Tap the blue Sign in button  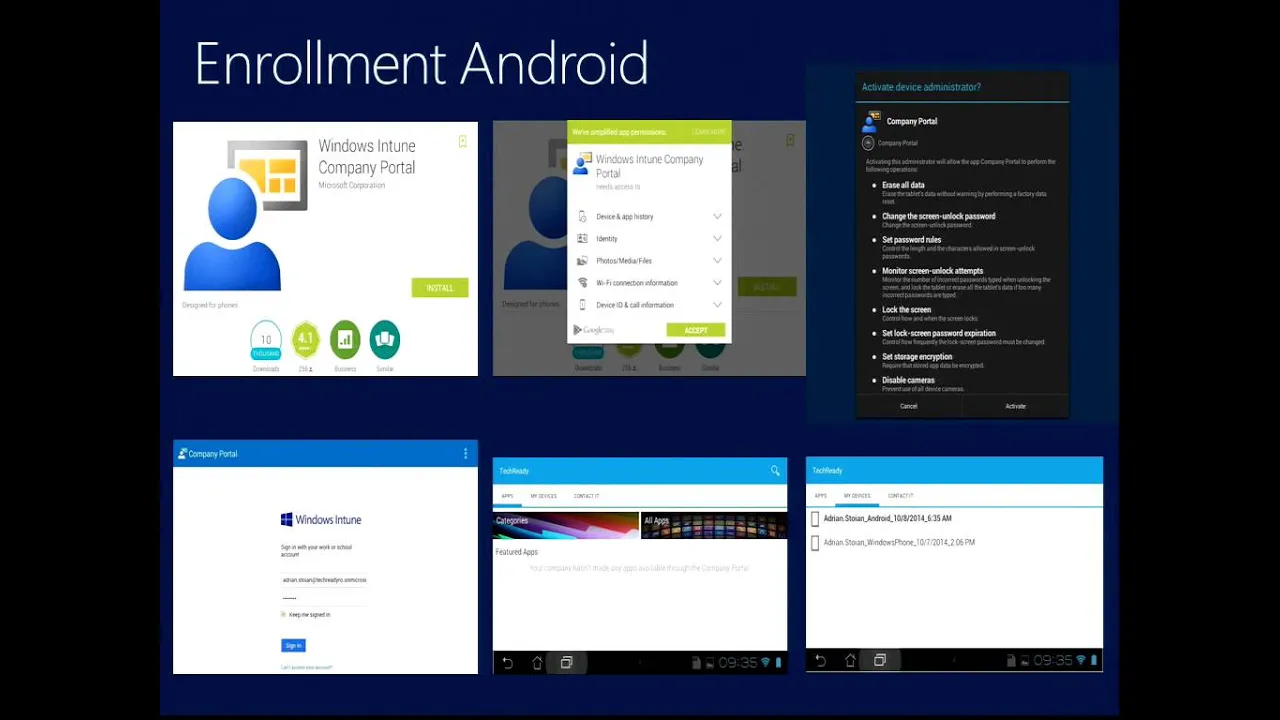point(293,646)
